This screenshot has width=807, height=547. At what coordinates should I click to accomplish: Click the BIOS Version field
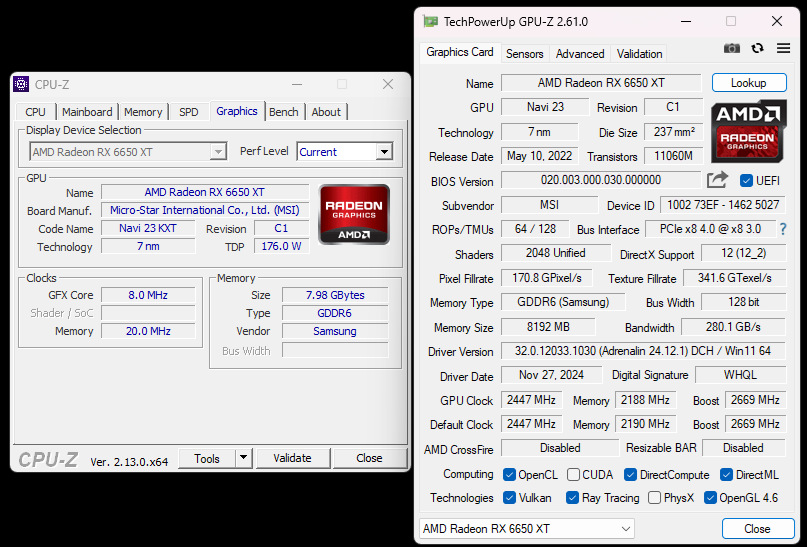pyautogui.click(x=601, y=180)
